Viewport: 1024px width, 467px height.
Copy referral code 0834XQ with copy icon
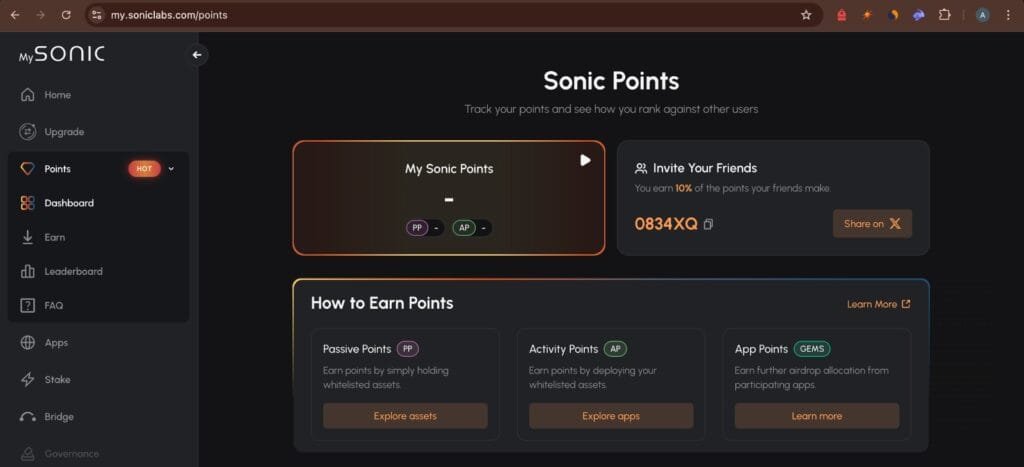pyautogui.click(x=709, y=225)
